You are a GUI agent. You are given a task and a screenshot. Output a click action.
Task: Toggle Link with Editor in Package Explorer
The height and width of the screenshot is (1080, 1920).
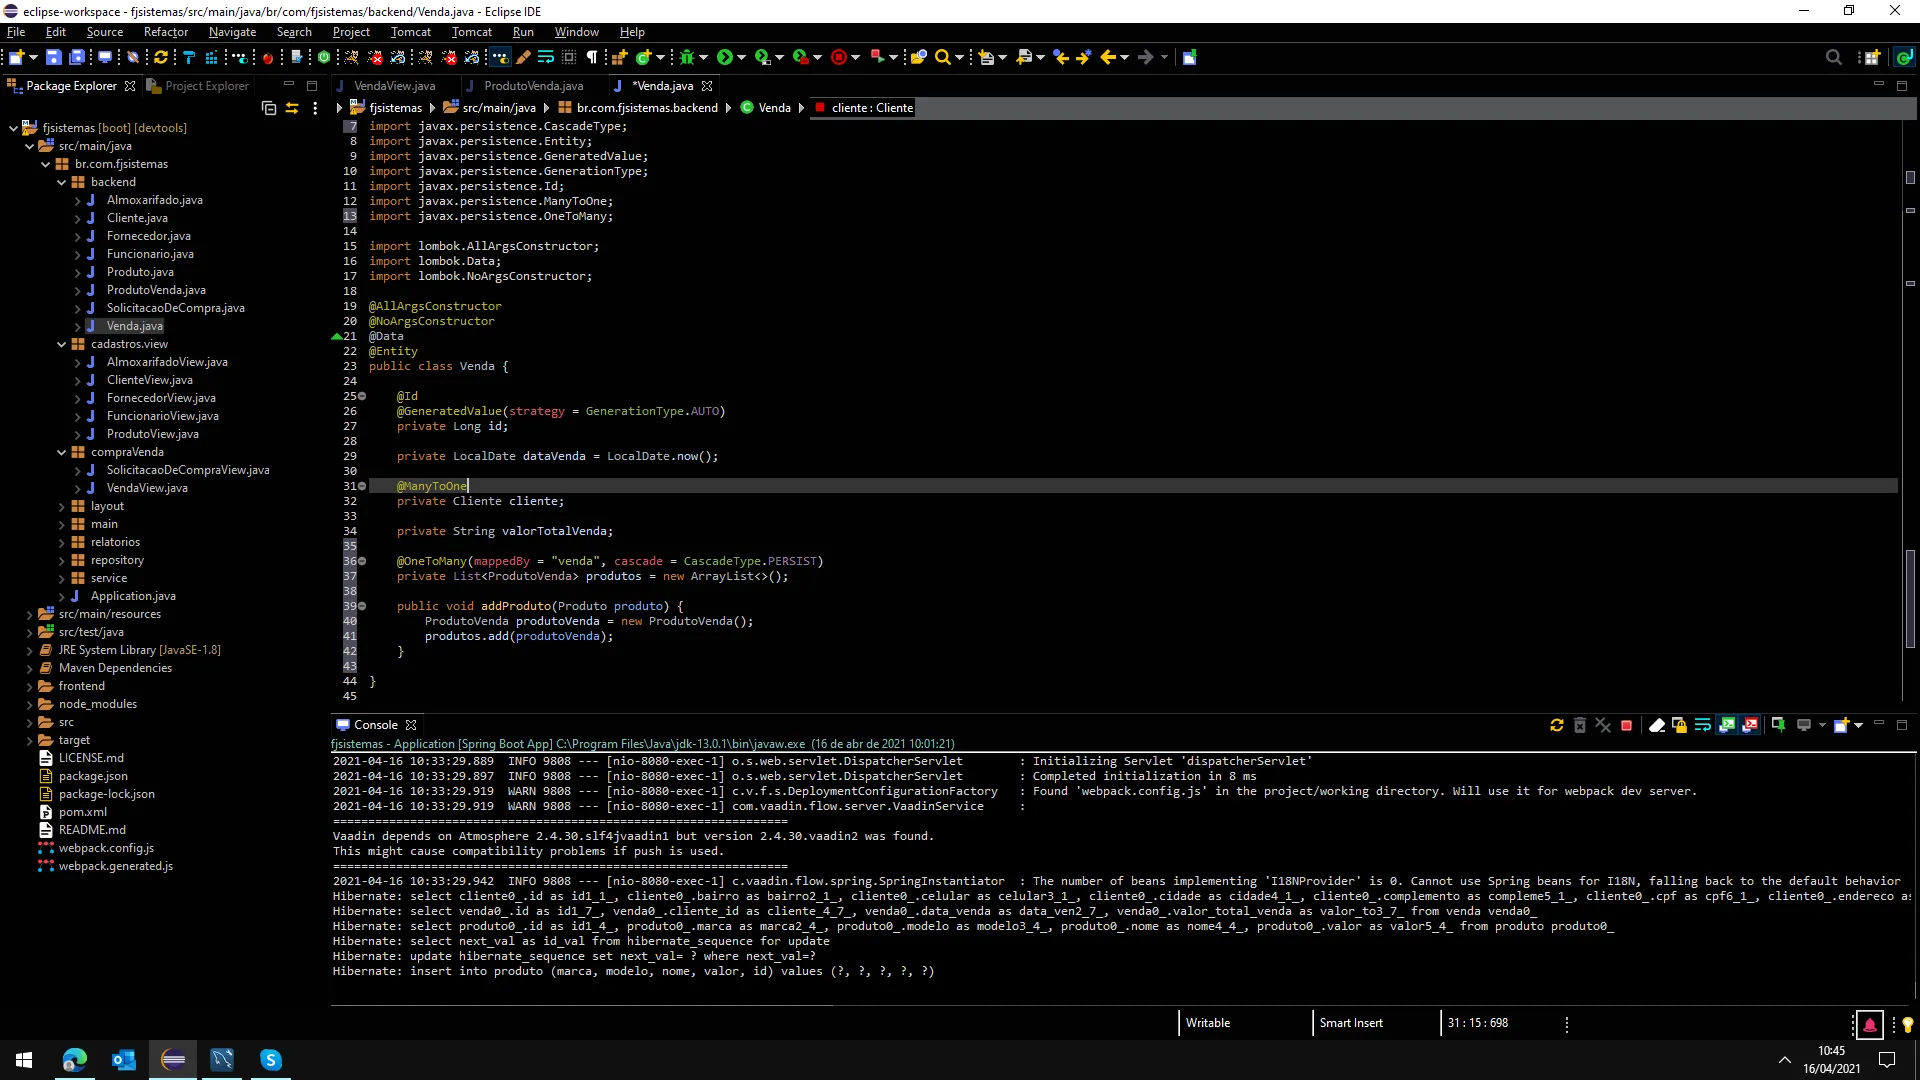pyautogui.click(x=292, y=108)
